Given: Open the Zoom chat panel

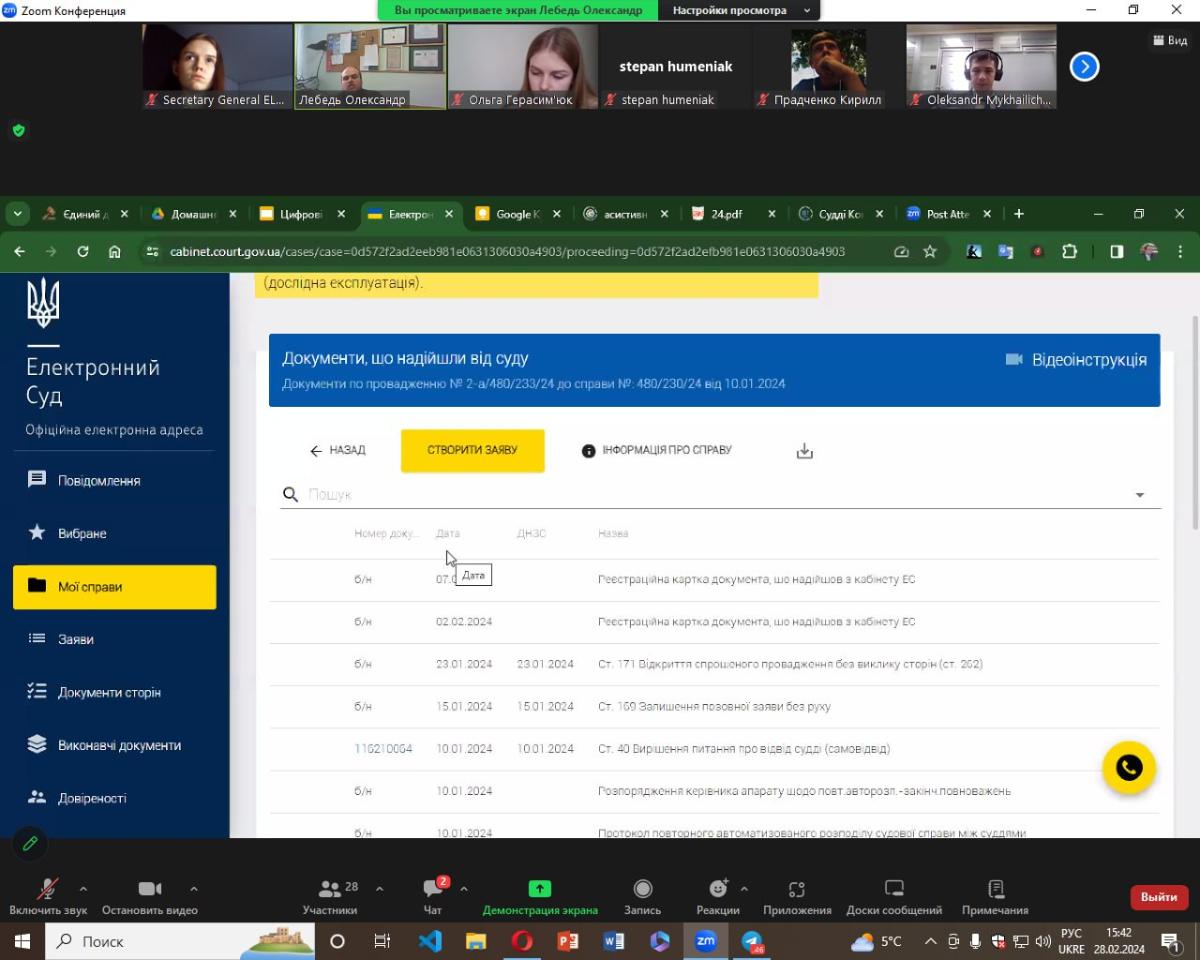Looking at the screenshot, I should pos(433,896).
